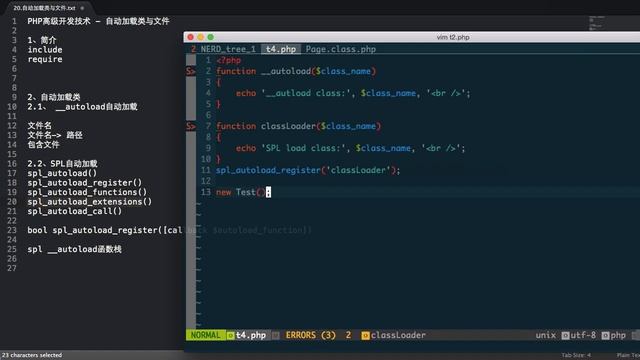Open Tab Size setting in Sublime status bar
Image resolution: width=640 pixels, height=360 pixels.
point(576,355)
